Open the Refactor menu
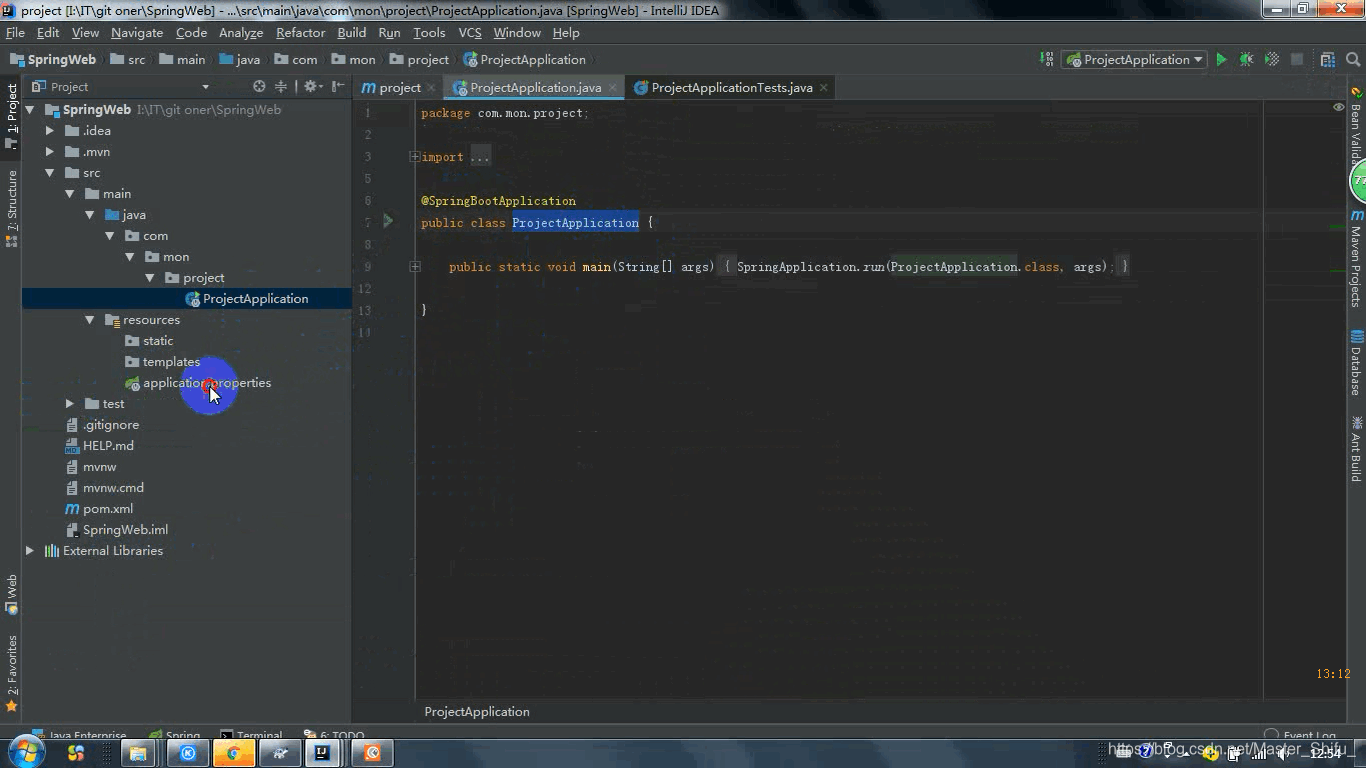 [x=301, y=33]
